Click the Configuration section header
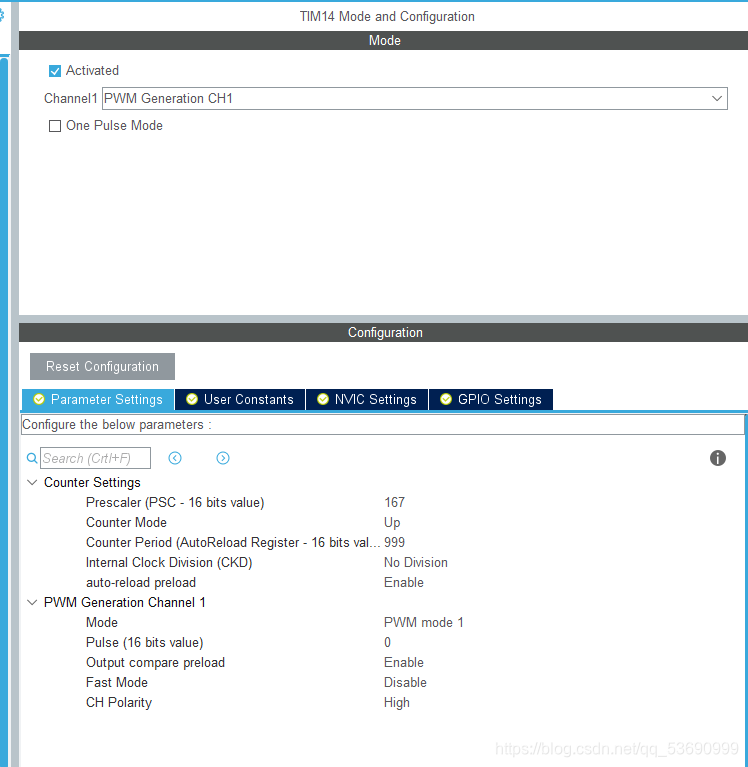This screenshot has height=767, width=748. (x=384, y=332)
